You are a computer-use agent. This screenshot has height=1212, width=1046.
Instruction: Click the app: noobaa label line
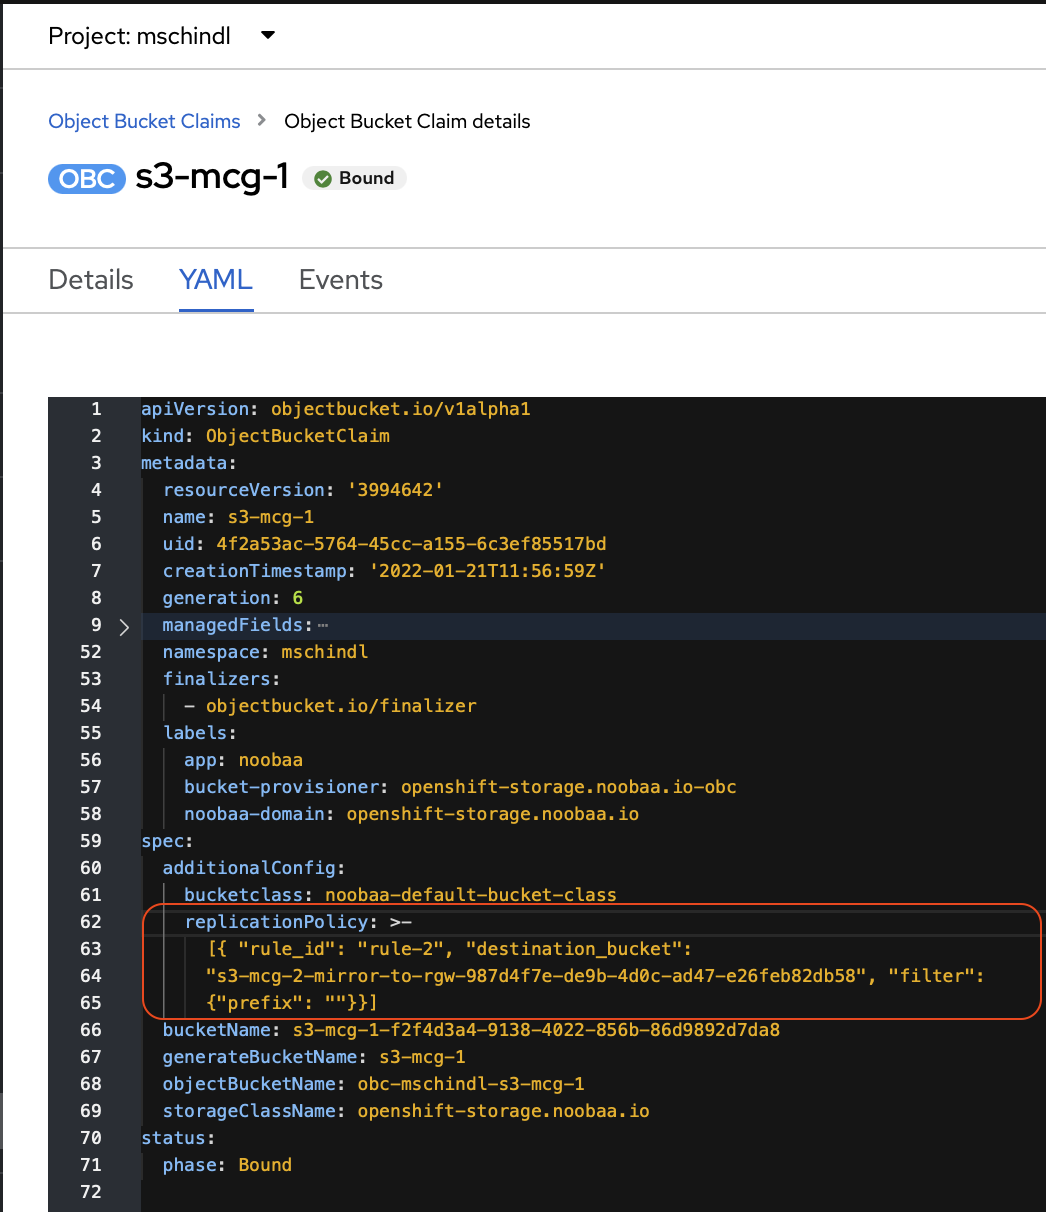click(x=243, y=760)
